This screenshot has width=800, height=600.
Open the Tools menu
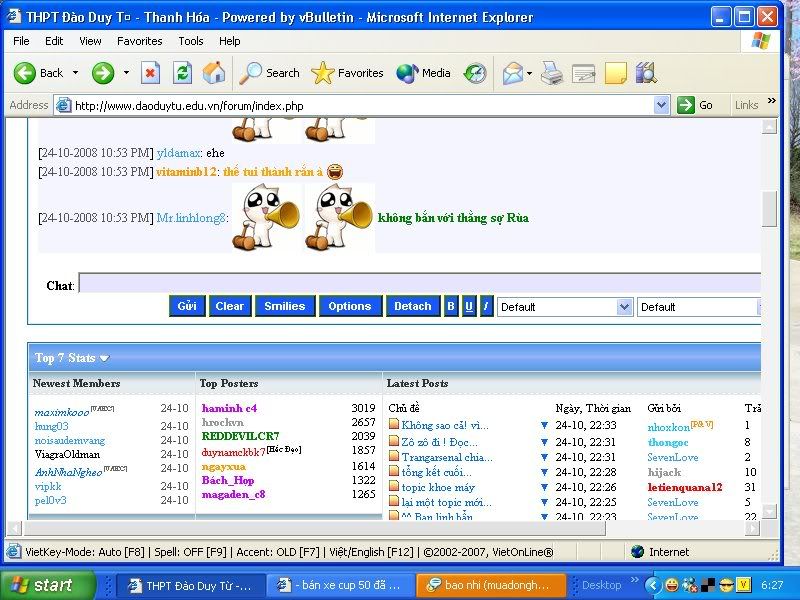coord(190,41)
